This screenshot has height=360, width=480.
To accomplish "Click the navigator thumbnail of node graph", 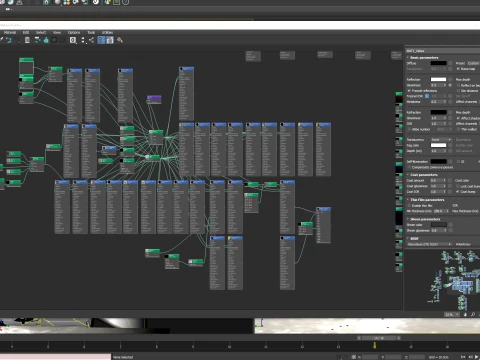I will [x=443, y=279].
